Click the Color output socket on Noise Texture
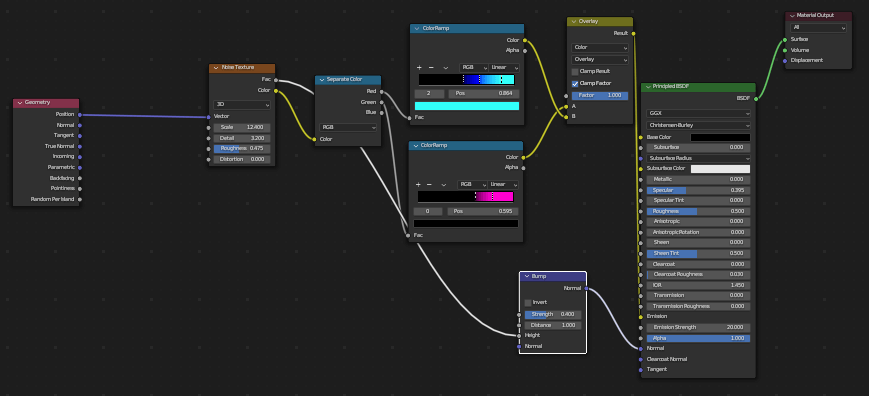The height and width of the screenshot is (396, 869). 275,90
